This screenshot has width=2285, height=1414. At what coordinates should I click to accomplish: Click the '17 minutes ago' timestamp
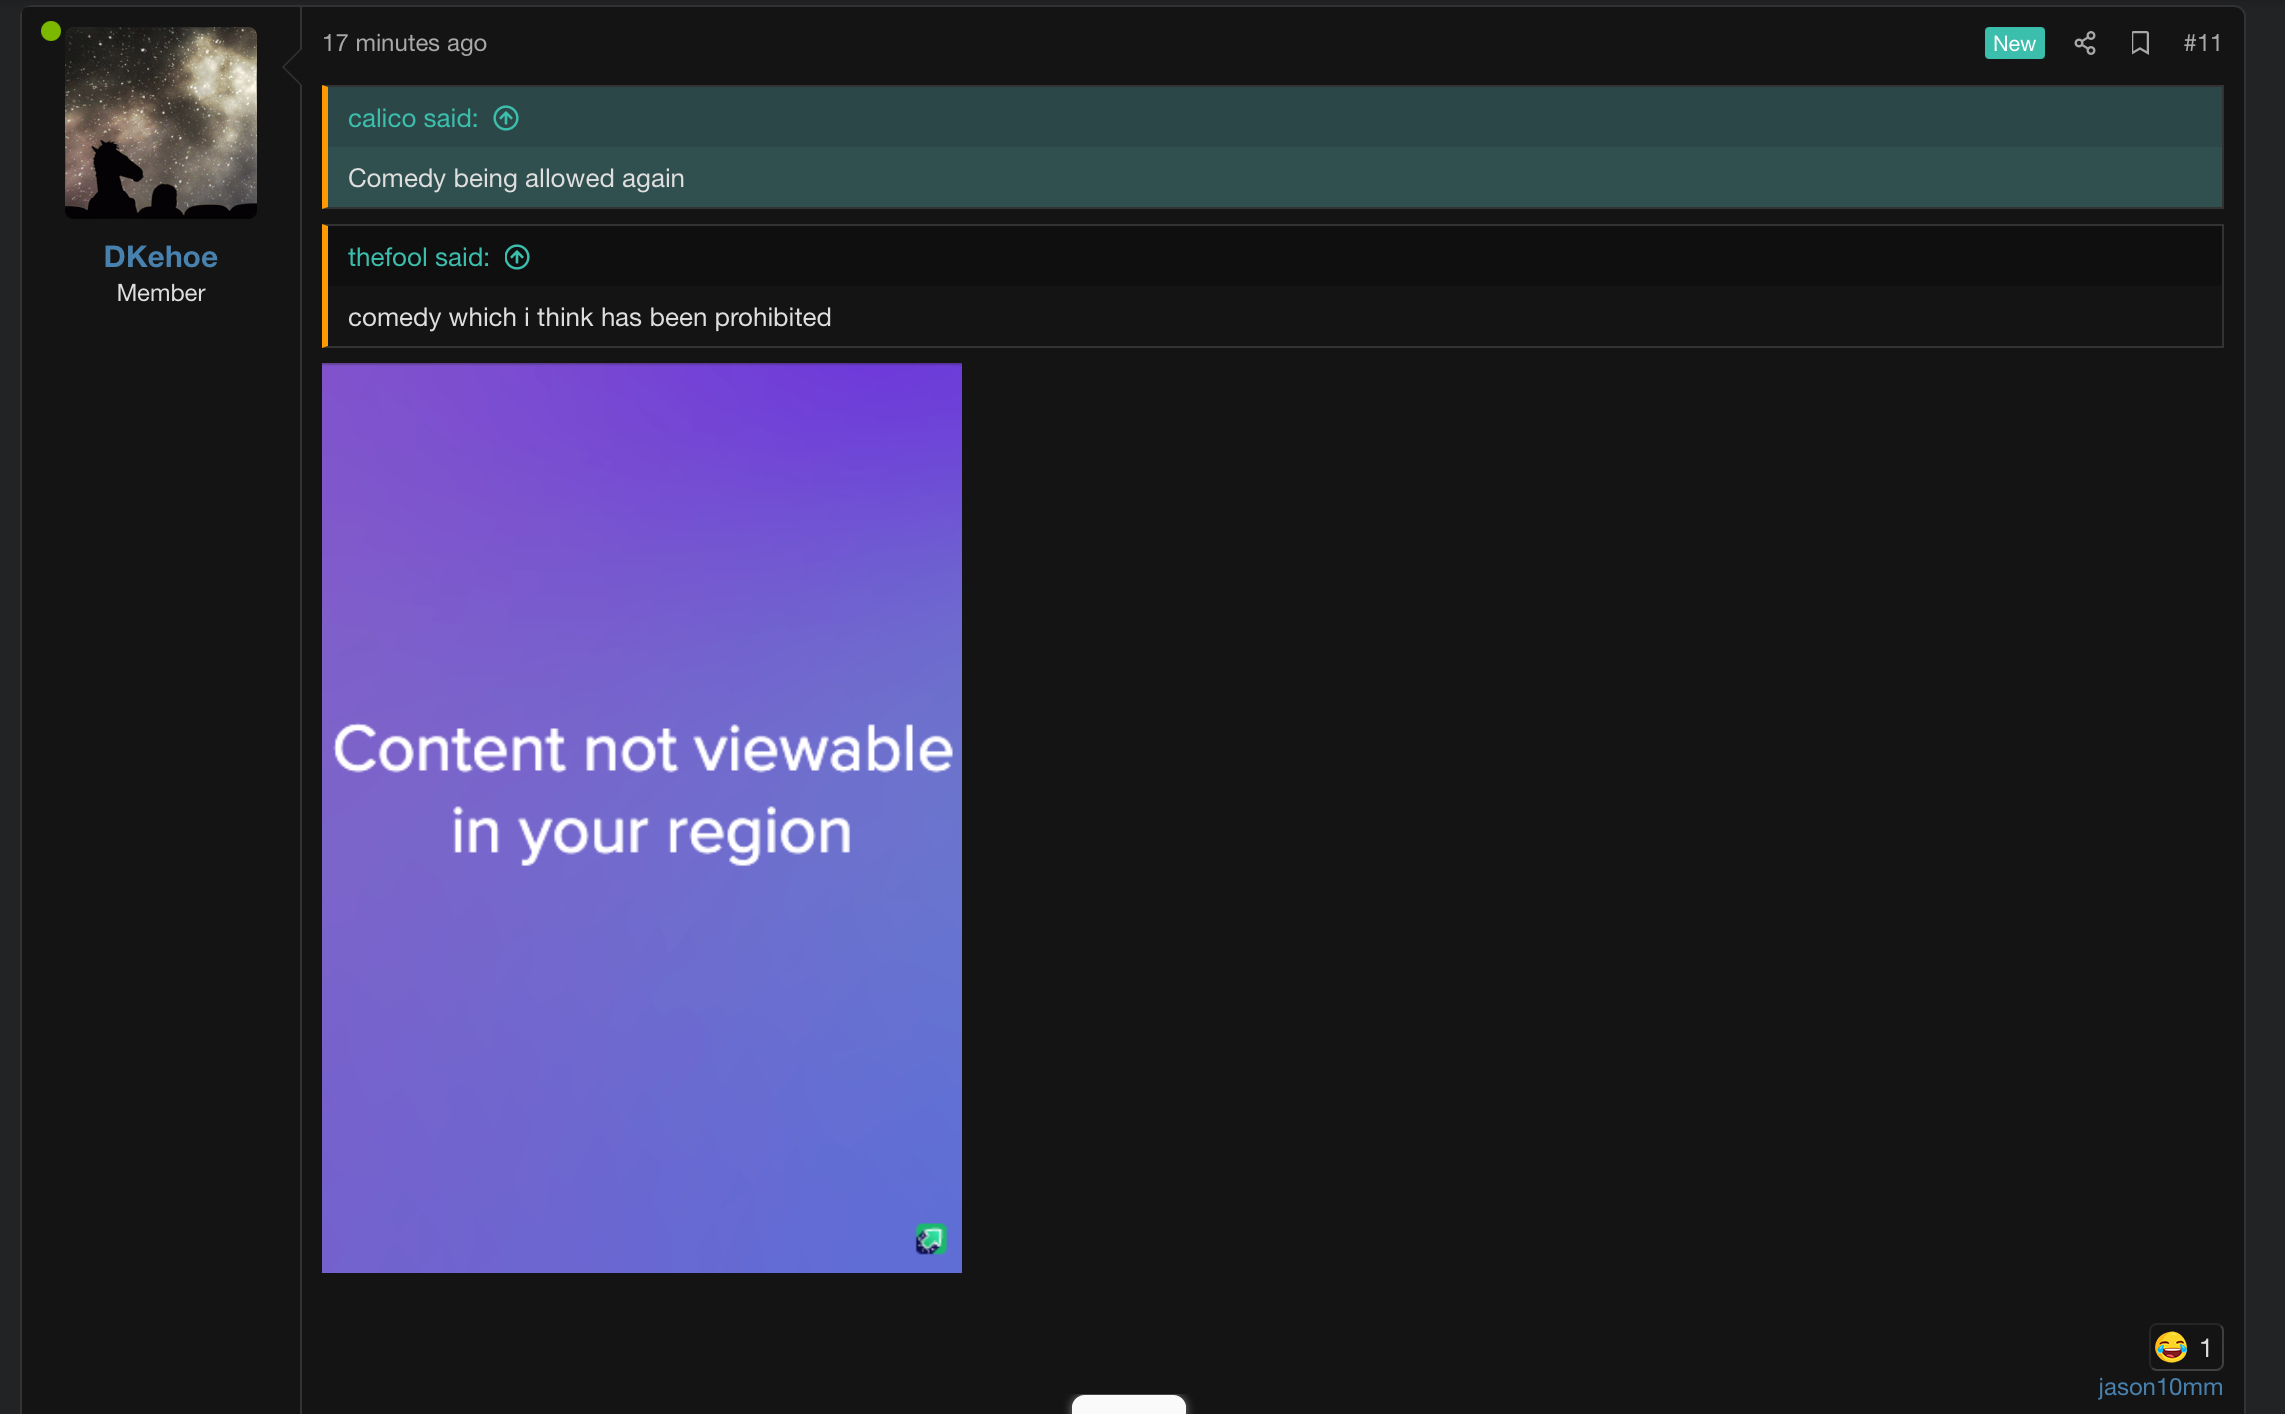(x=404, y=43)
